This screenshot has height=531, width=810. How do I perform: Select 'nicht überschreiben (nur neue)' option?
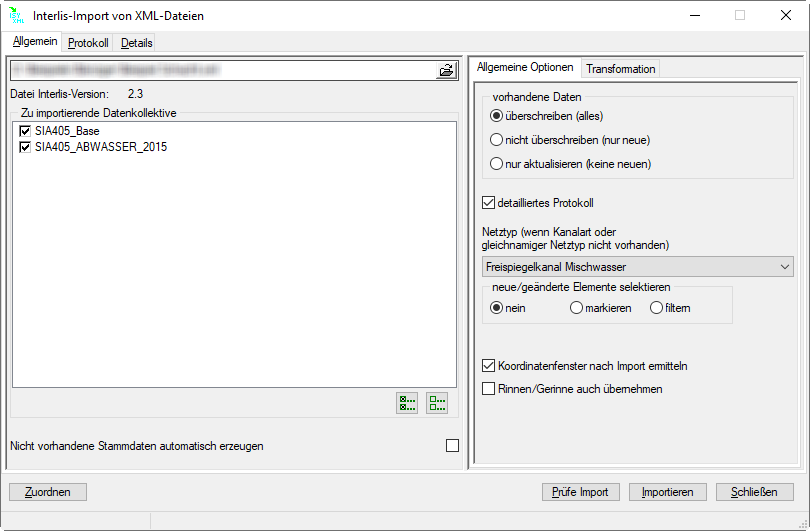[x=496, y=140]
